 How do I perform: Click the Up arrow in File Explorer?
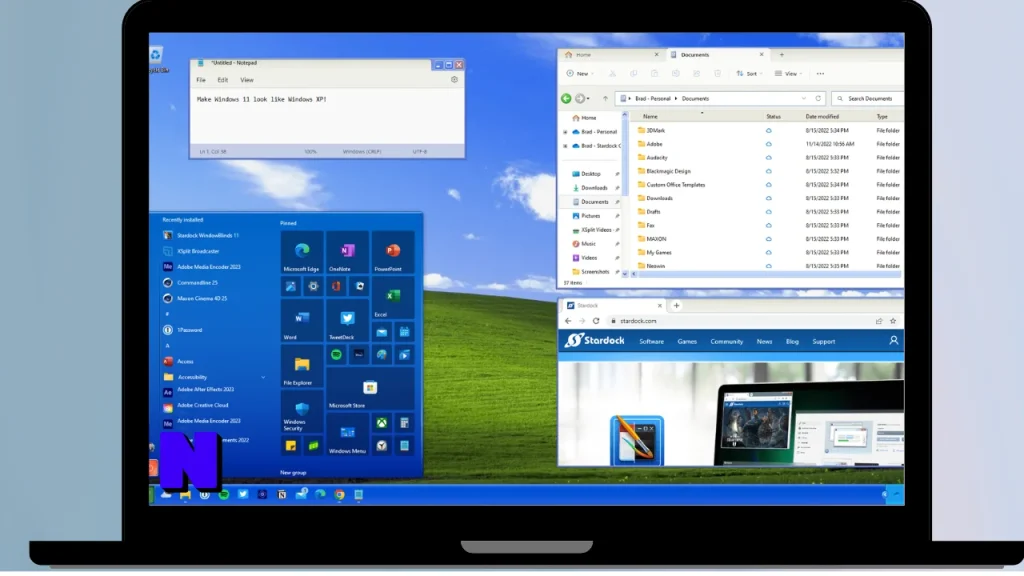point(605,99)
